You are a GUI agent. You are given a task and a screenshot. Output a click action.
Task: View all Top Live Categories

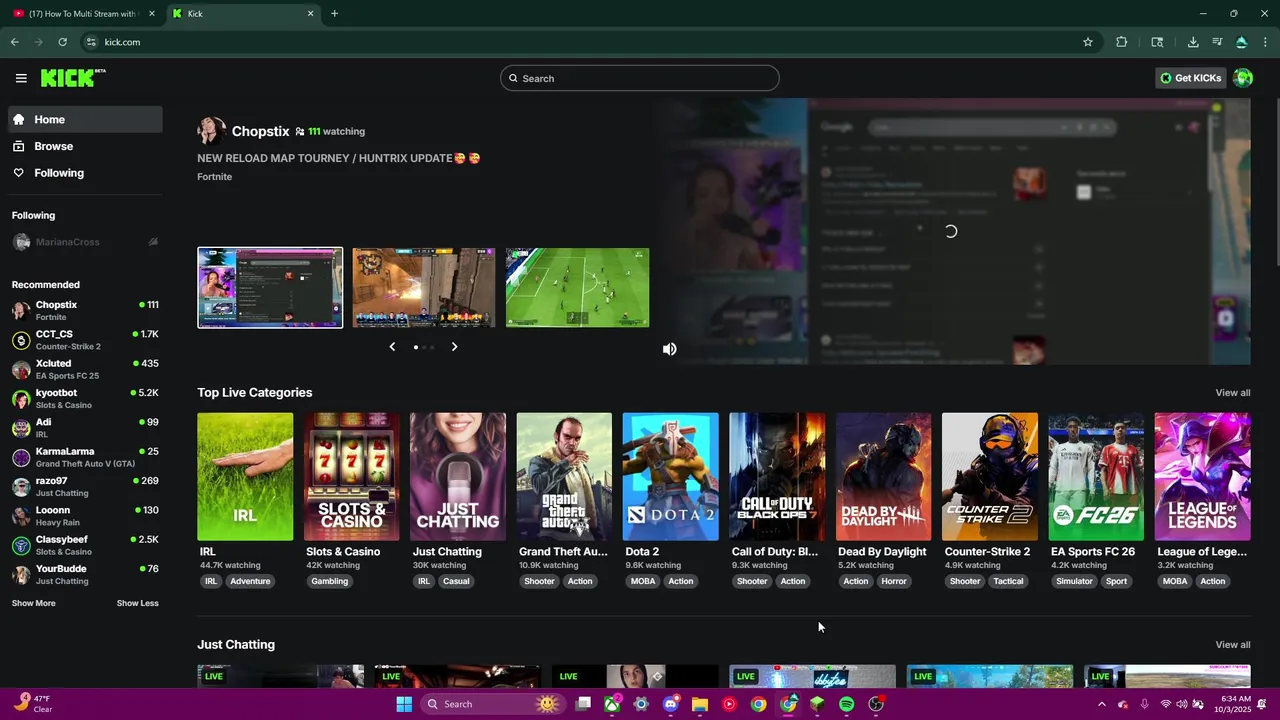tap(1232, 393)
